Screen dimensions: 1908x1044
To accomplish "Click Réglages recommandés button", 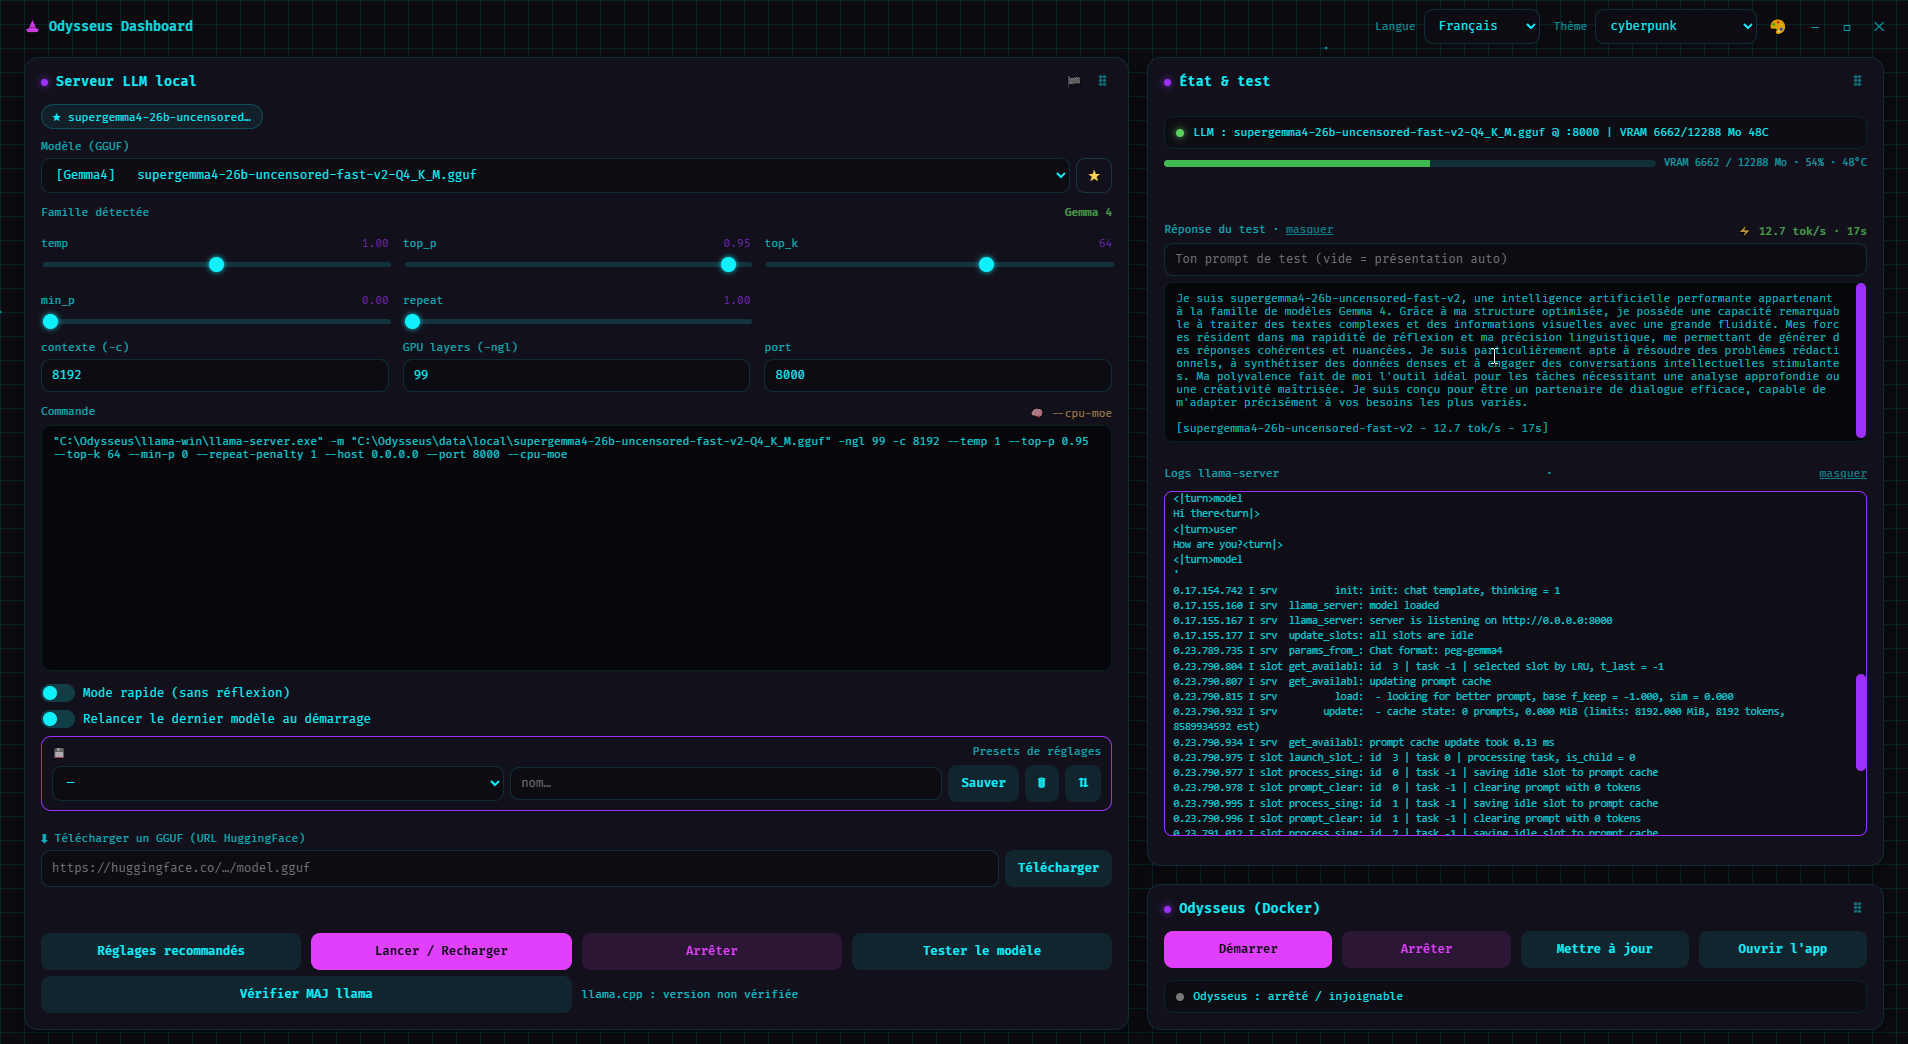I will [171, 951].
